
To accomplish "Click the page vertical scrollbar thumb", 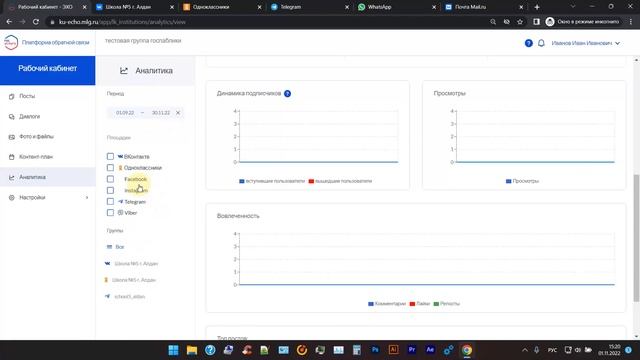I will pos(636,238).
